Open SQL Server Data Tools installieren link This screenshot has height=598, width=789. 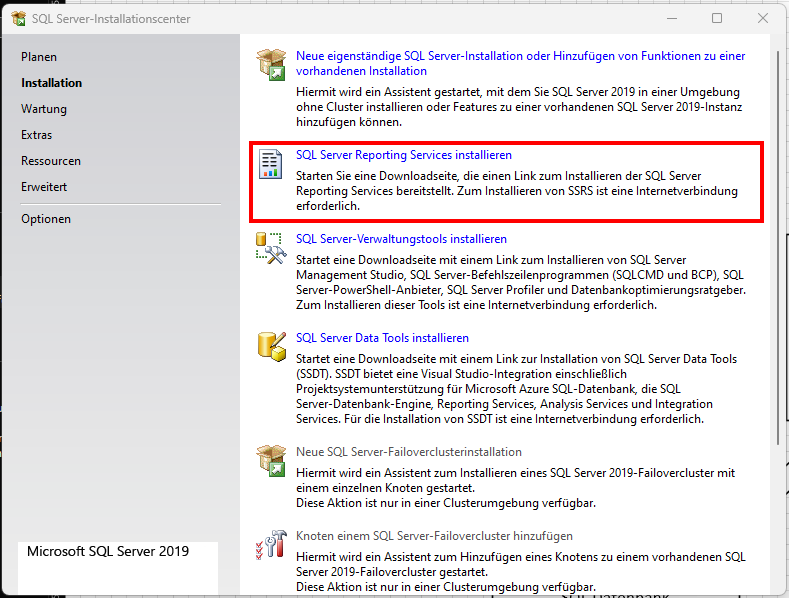click(x=382, y=338)
